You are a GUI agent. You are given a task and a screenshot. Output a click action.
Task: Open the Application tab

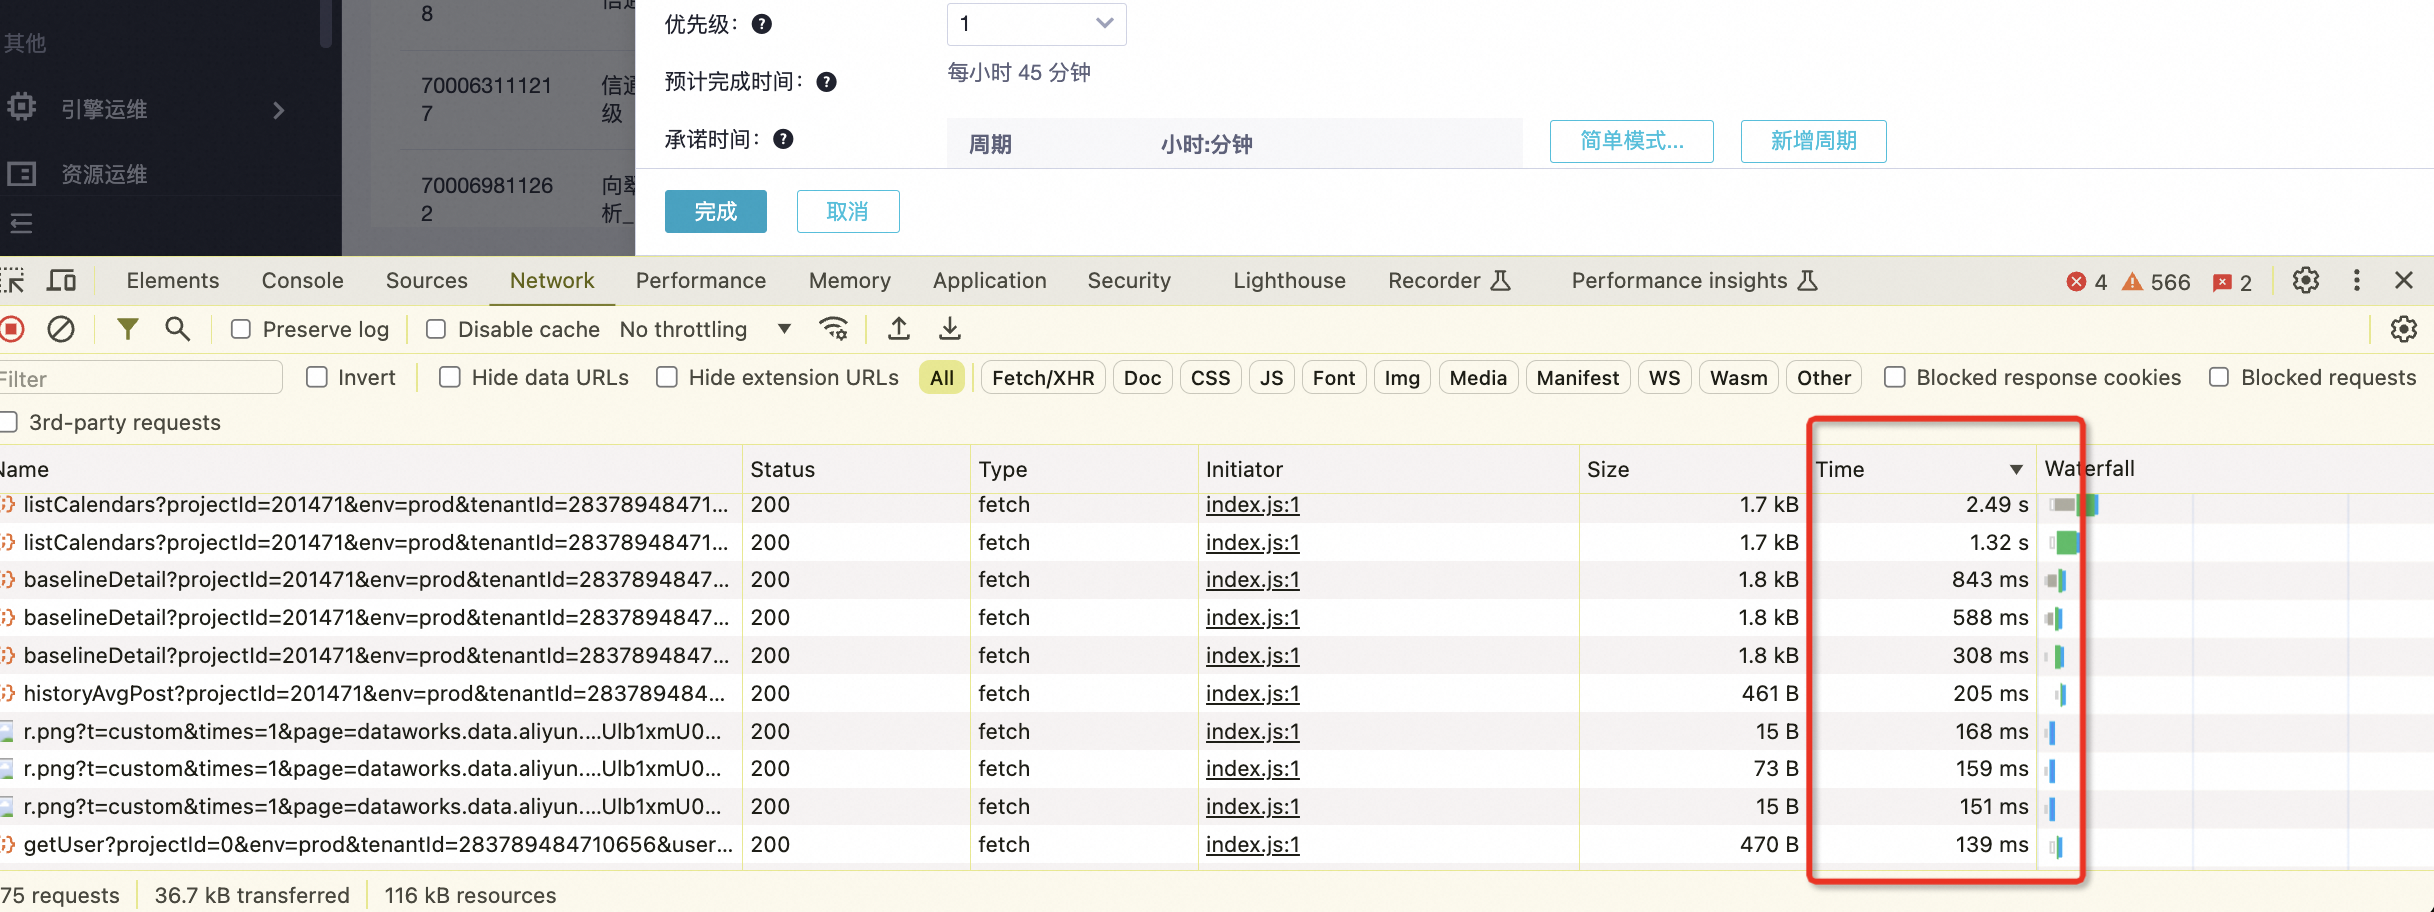pyautogui.click(x=990, y=281)
